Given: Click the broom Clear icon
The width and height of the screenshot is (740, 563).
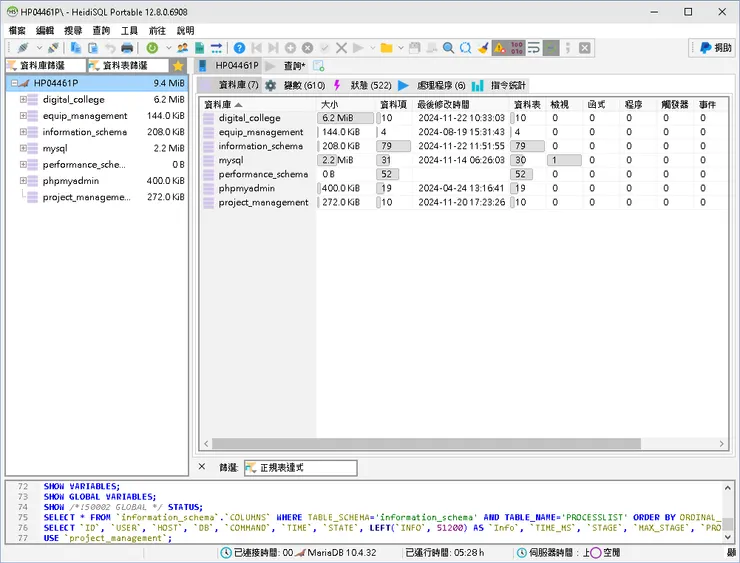Looking at the screenshot, I should click(482, 48).
